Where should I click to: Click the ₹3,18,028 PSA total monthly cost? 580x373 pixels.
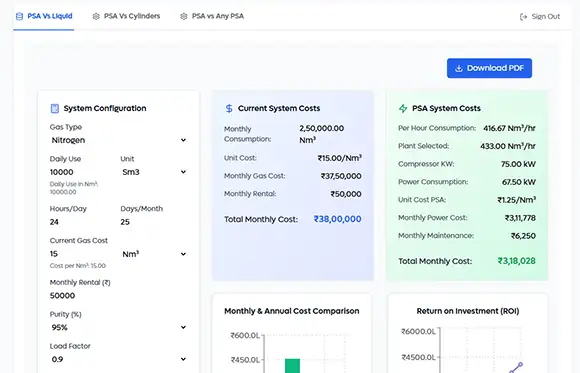click(x=517, y=261)
